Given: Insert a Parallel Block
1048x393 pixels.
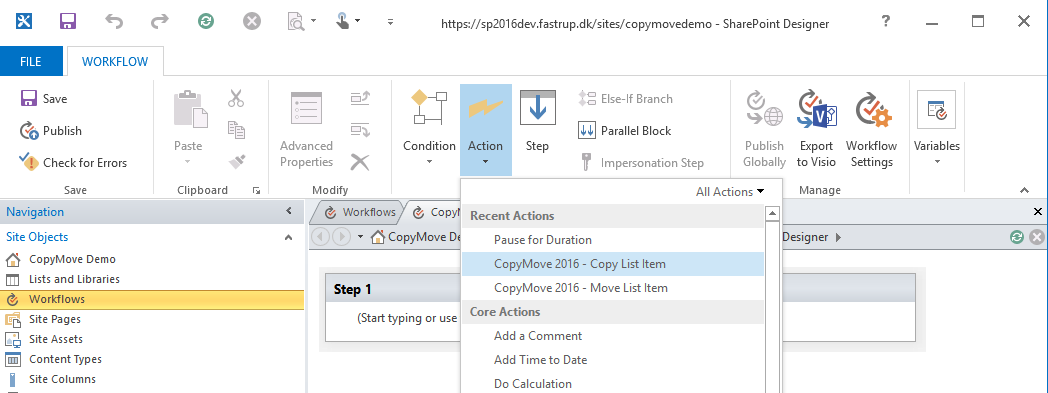Looking at the screenshot, I should point(624,130).
